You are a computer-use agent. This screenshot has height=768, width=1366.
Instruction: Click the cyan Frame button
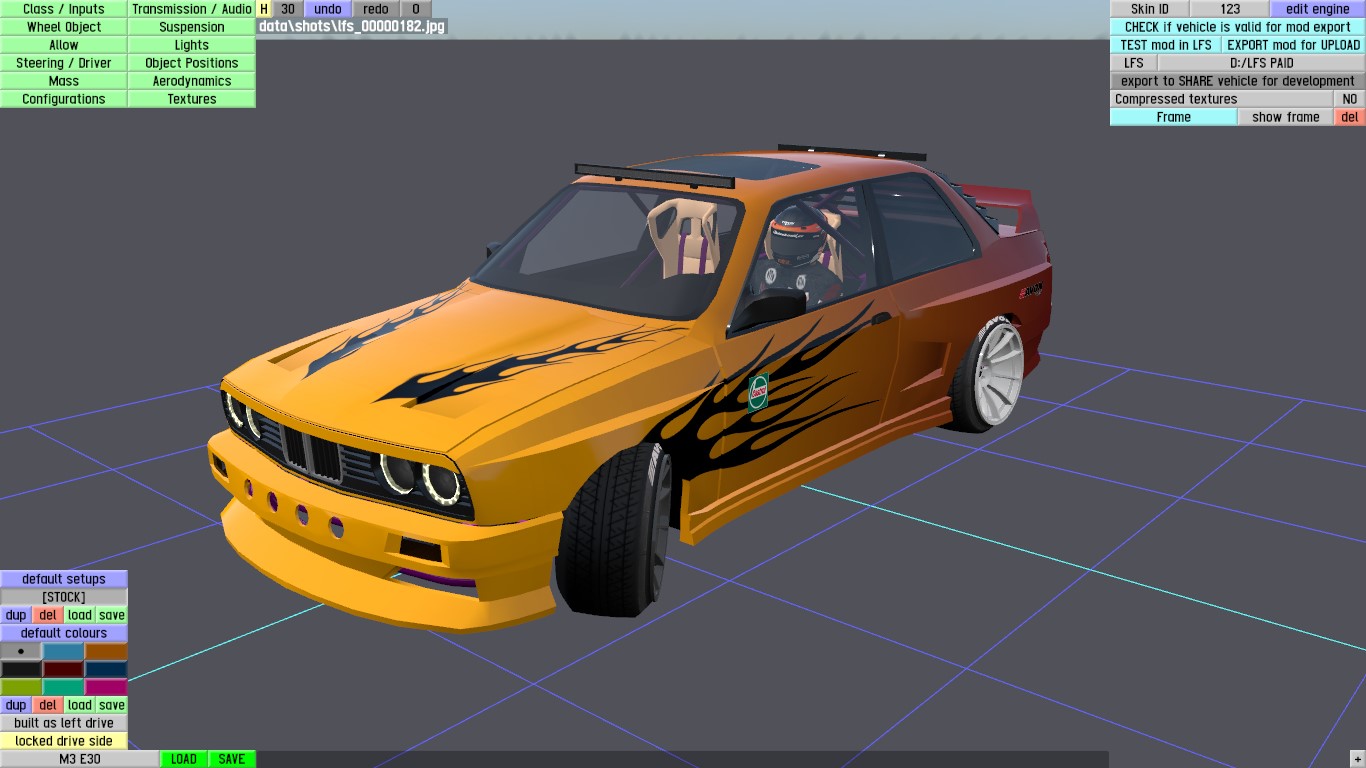[x=1173, y=117]
